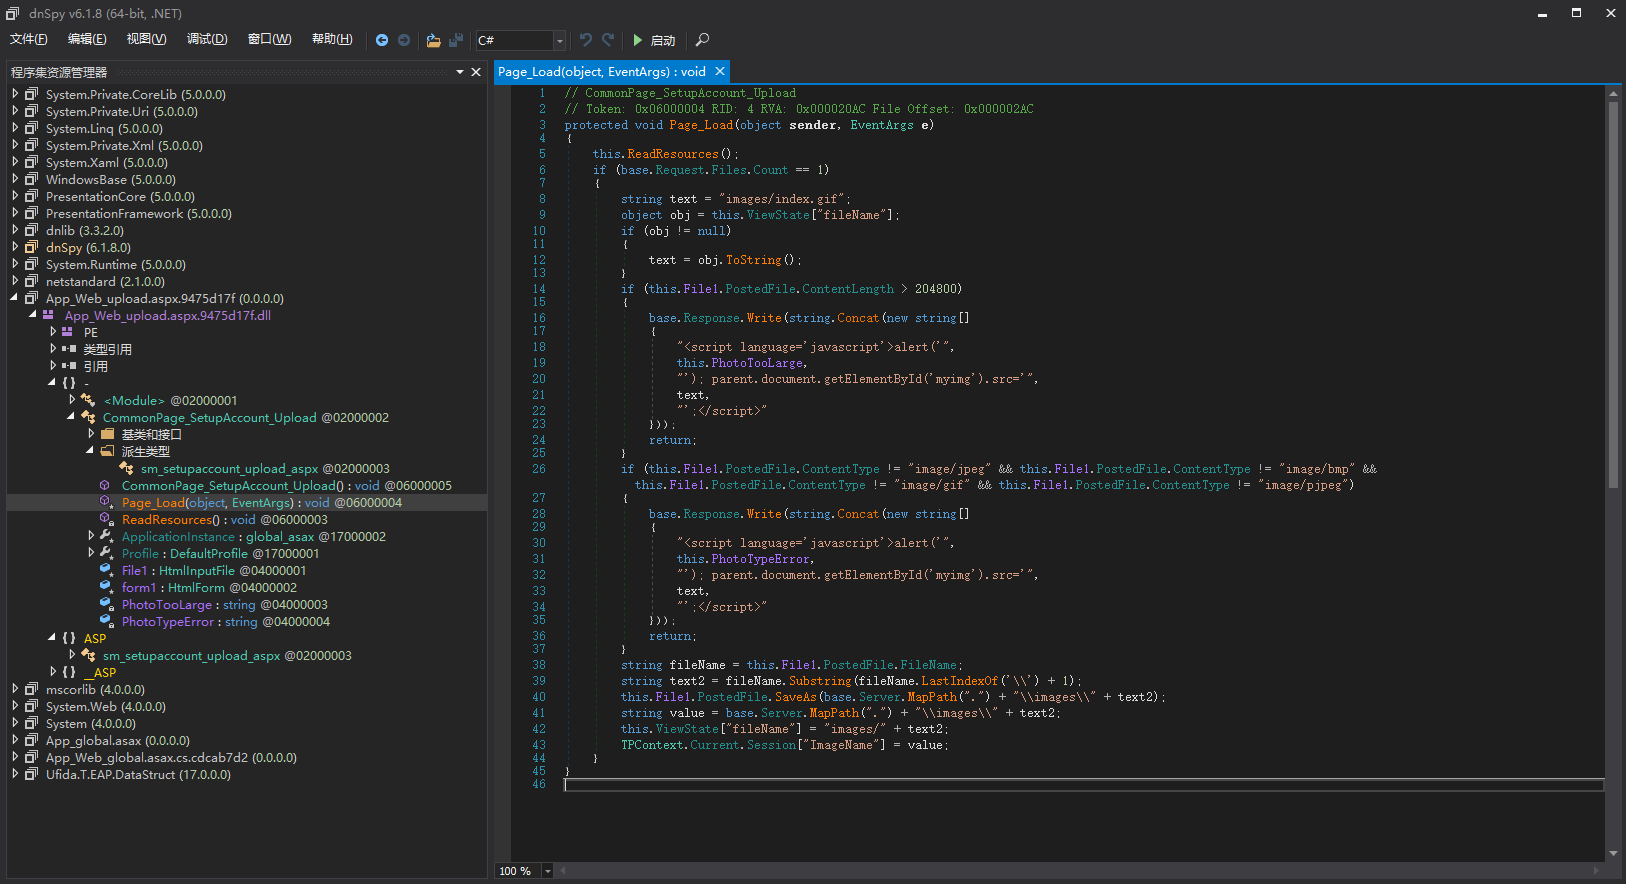Expand the dnlib (3.3.2.0) node
Image resolution: width=1626 pixels, height=884 pixels.
point(15,230)
